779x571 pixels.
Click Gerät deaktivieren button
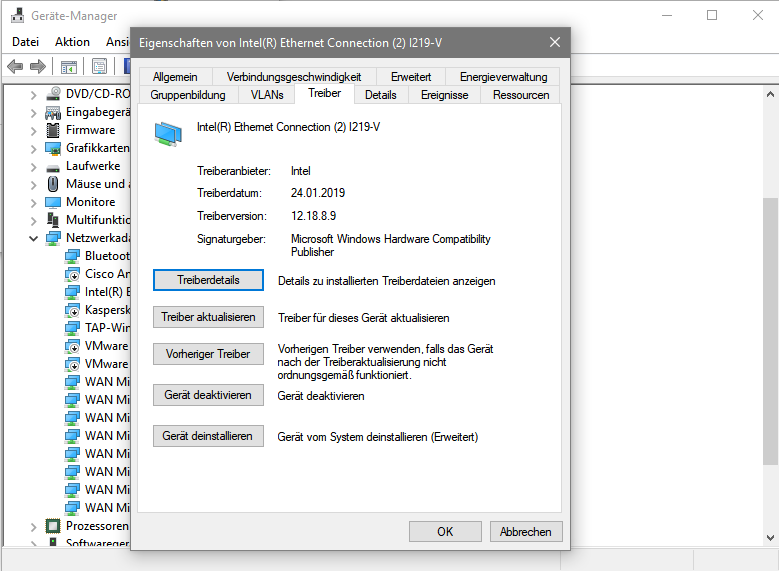pos(208,395)
